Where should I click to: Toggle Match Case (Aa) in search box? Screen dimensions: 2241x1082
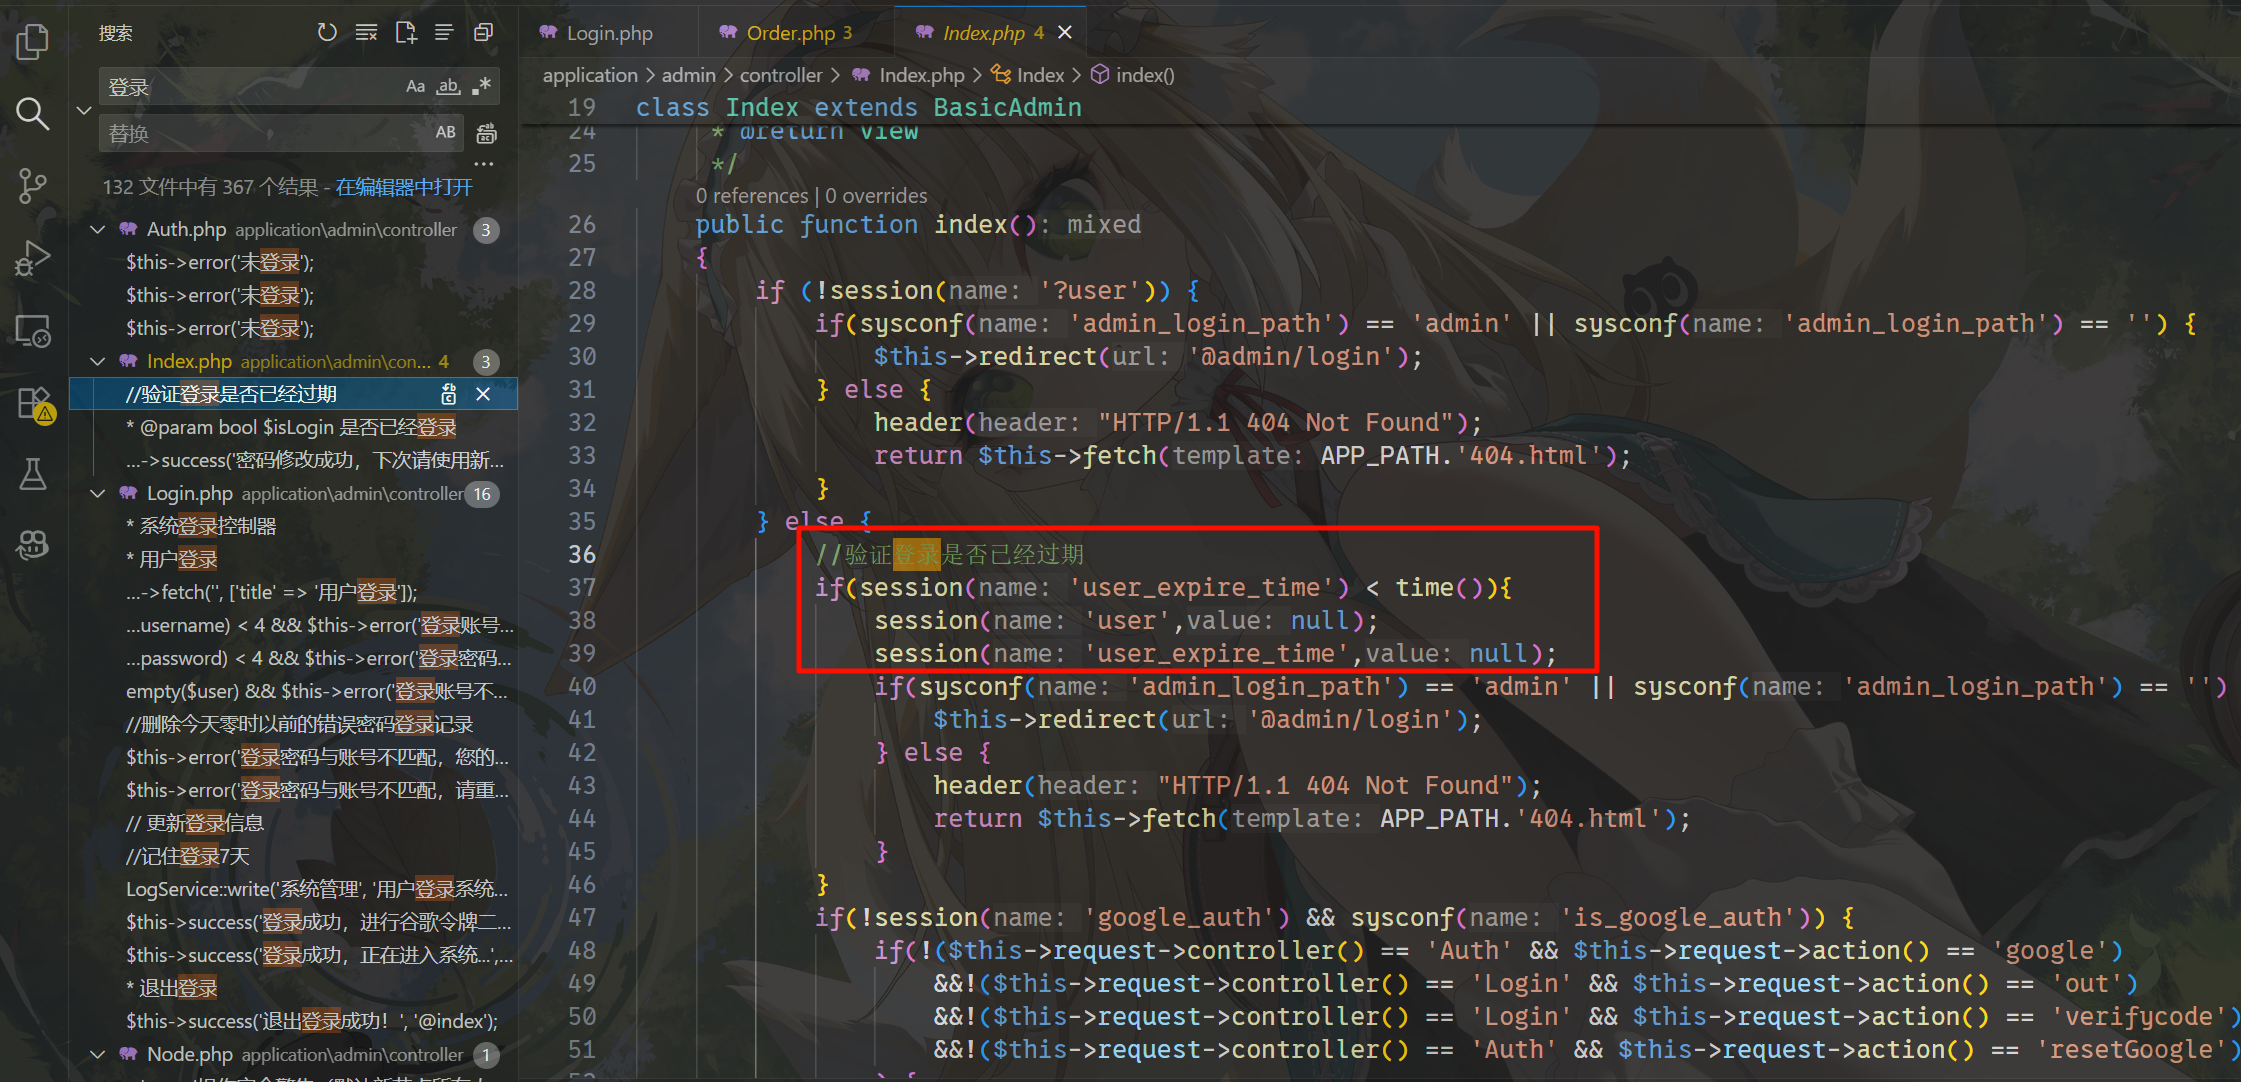(415, 87)
